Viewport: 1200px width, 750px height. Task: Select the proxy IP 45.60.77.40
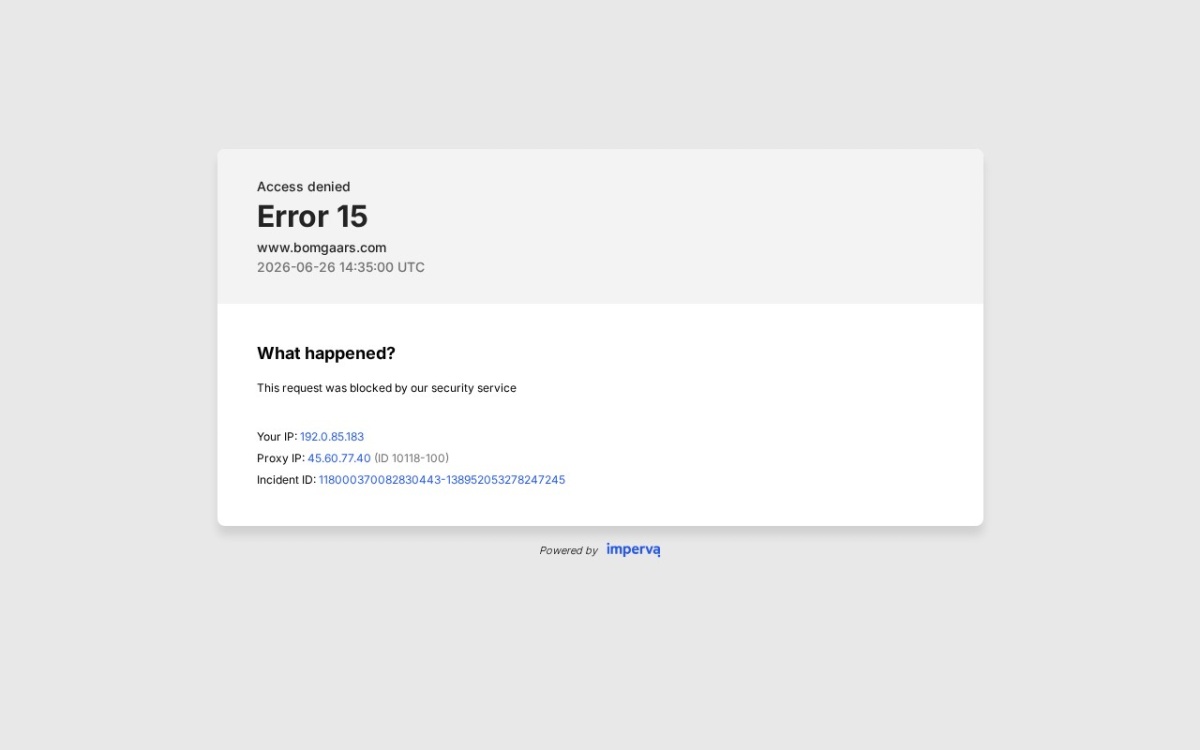(x=339, y=458)
